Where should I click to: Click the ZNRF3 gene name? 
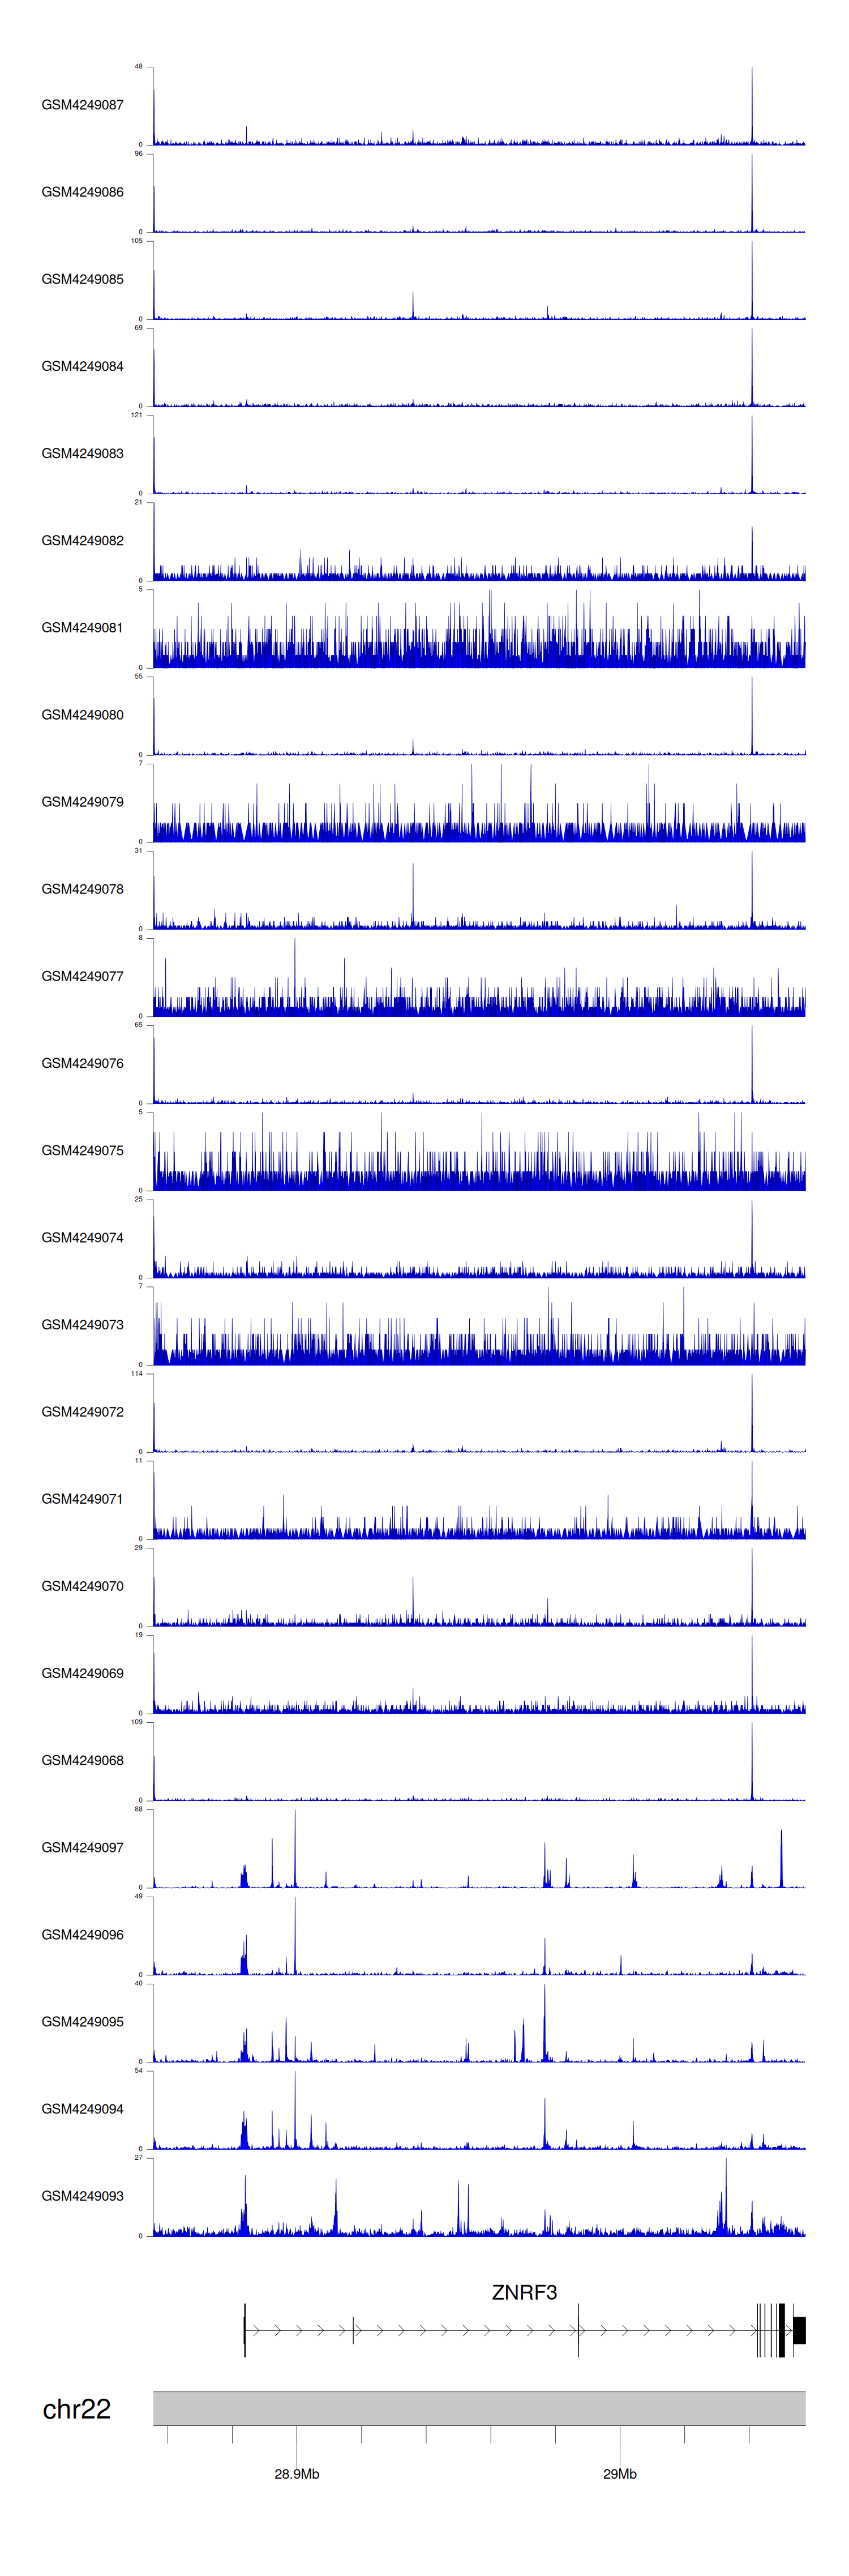click(x=524, y=2292)
